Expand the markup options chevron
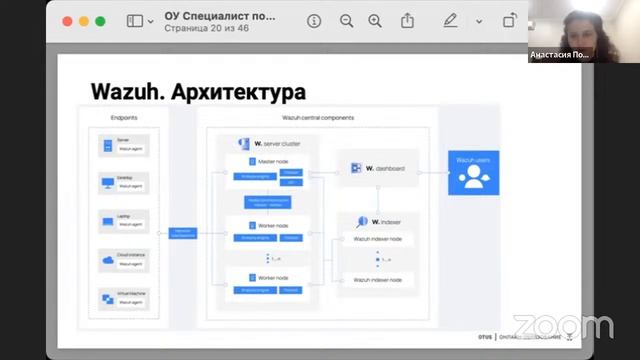The width and height of the screenshot is (640, 360). [479, 22]
